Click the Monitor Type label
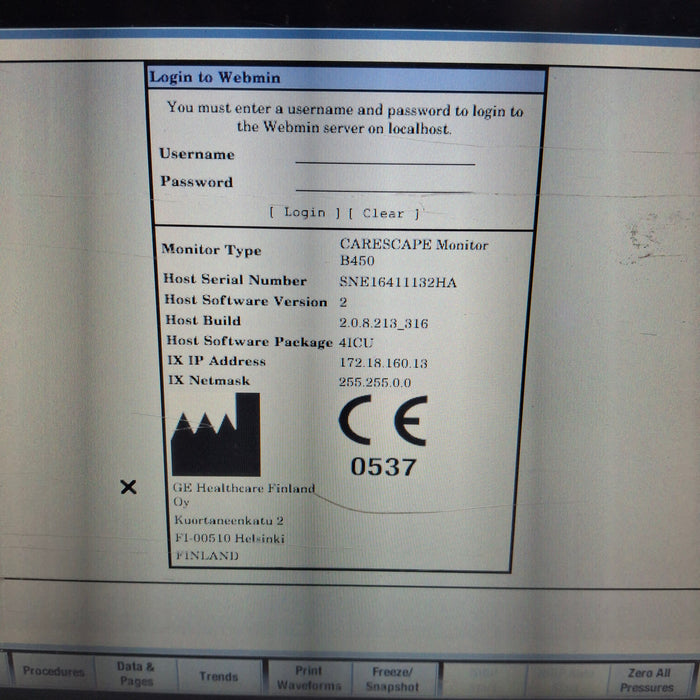 point(211,250)
